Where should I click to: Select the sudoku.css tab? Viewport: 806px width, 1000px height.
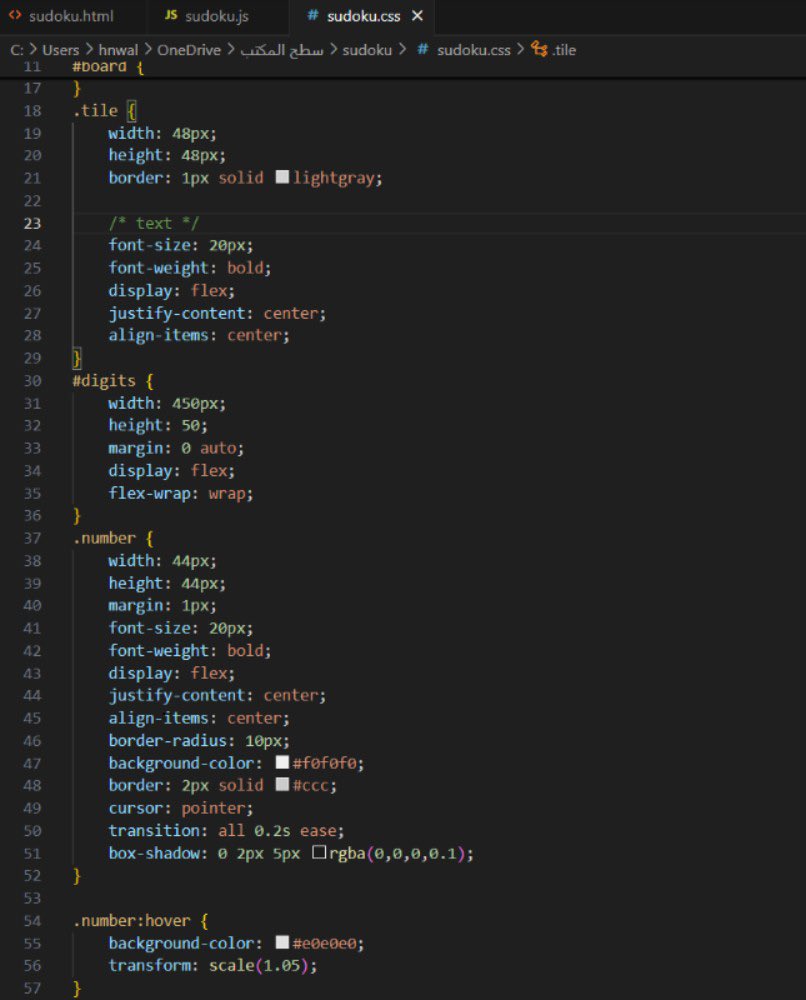[x=363, y=17]
